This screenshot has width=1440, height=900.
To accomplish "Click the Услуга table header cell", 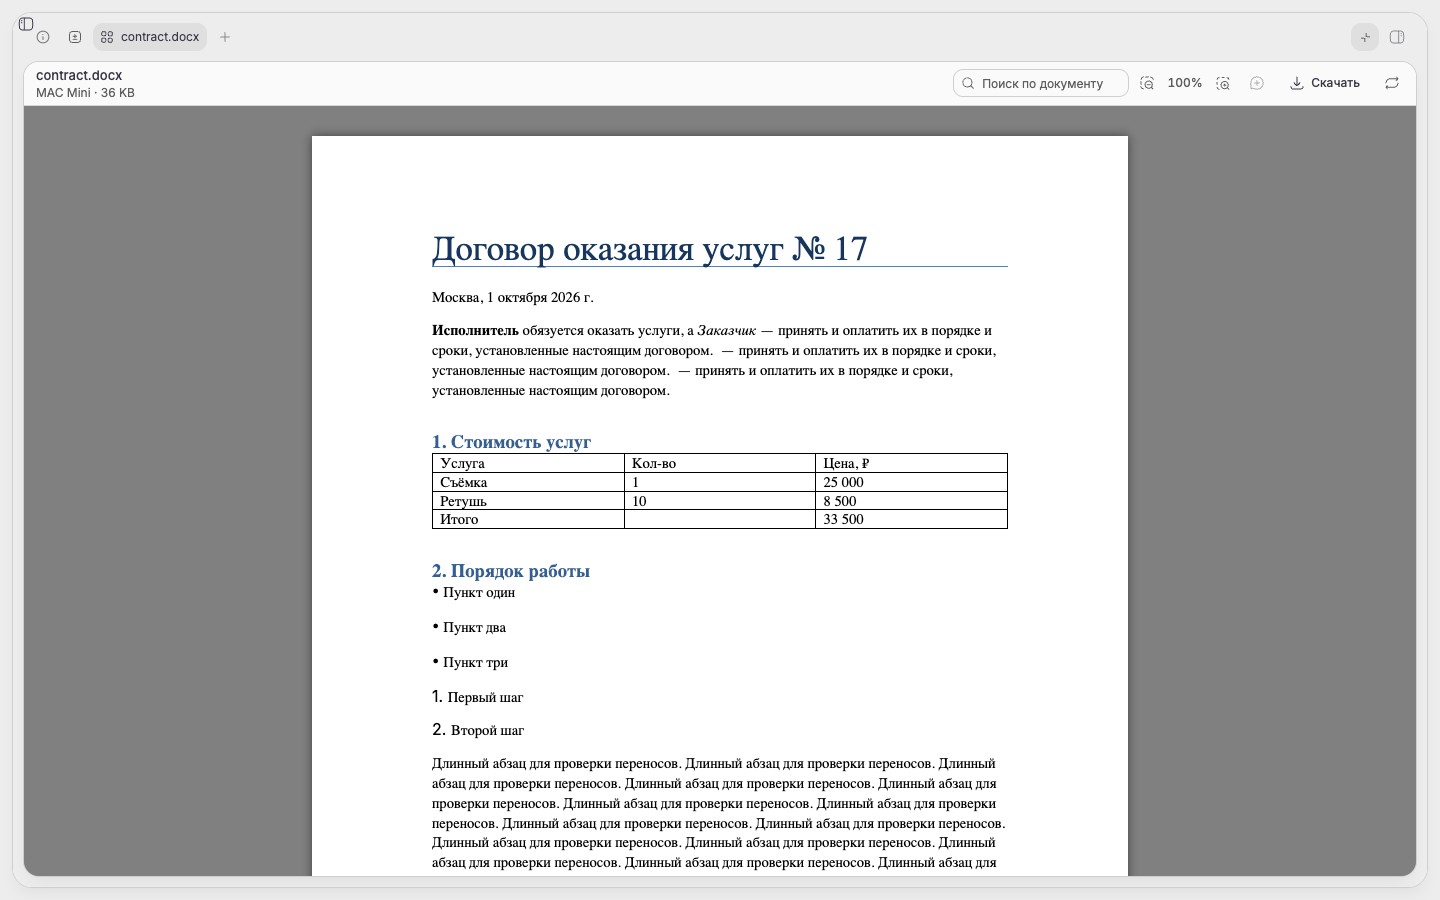I will tap(528, 463).
